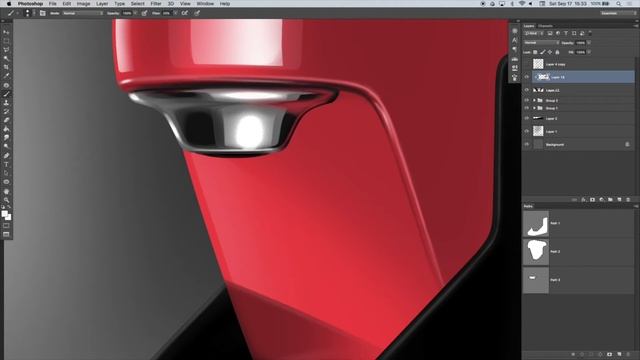Click the foreground color swatch
Viewport: 640px width, 360px height.
tap(4, 213)
